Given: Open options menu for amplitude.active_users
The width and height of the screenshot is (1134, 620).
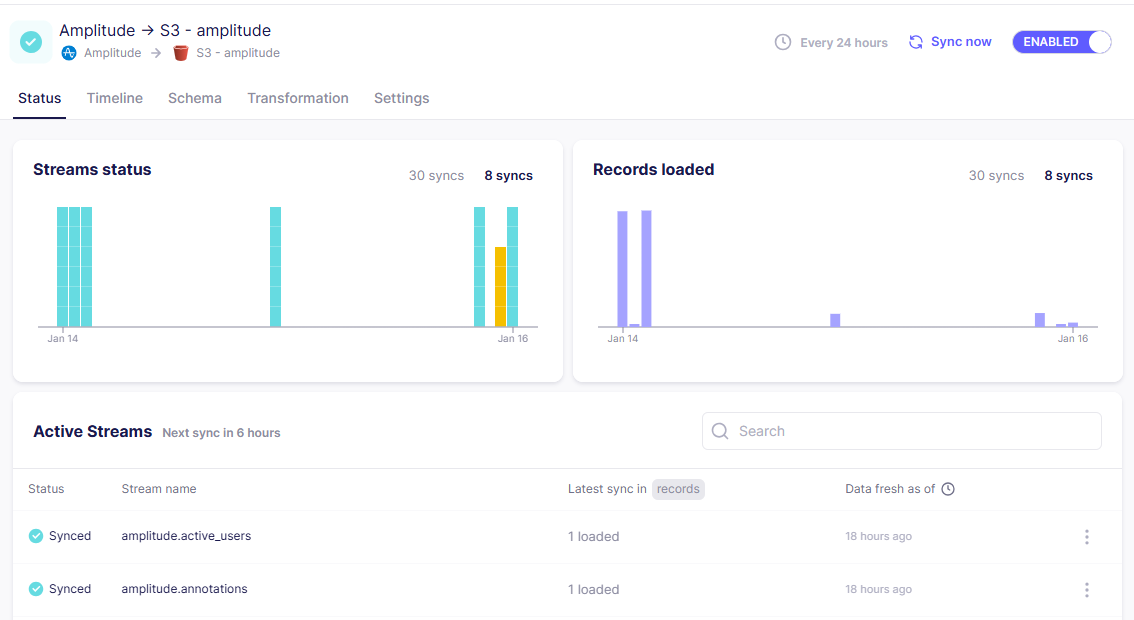Looking at the screenshot, I should (x=1087, y=537).
